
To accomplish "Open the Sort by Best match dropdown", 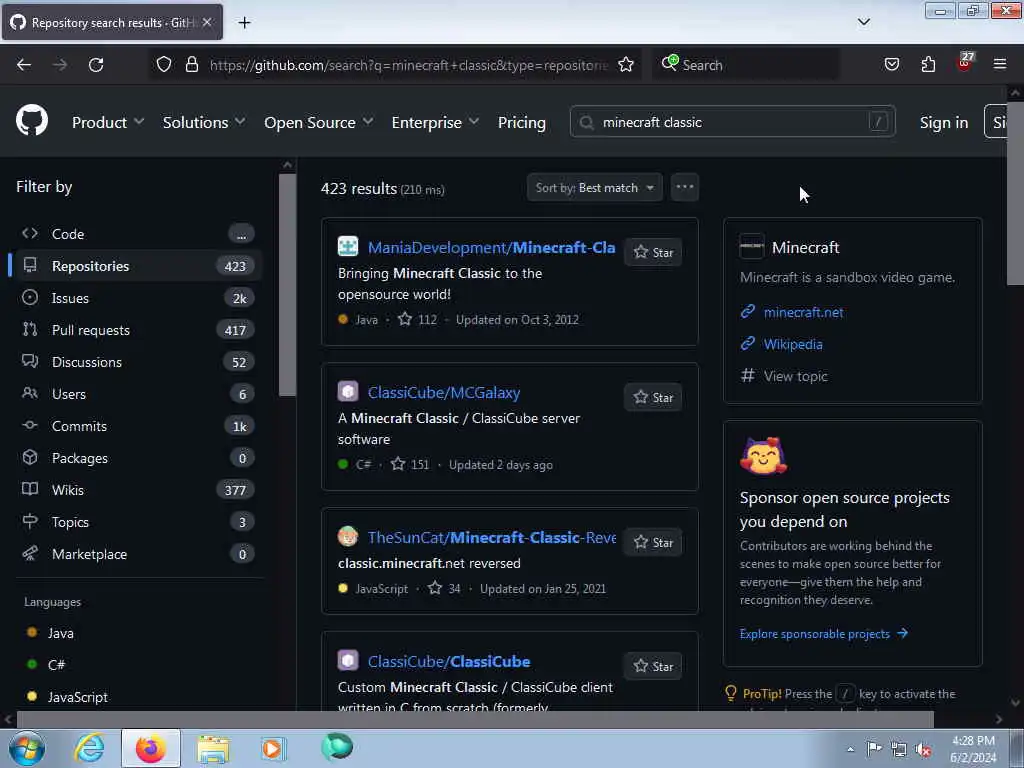I will coord(594,187).
